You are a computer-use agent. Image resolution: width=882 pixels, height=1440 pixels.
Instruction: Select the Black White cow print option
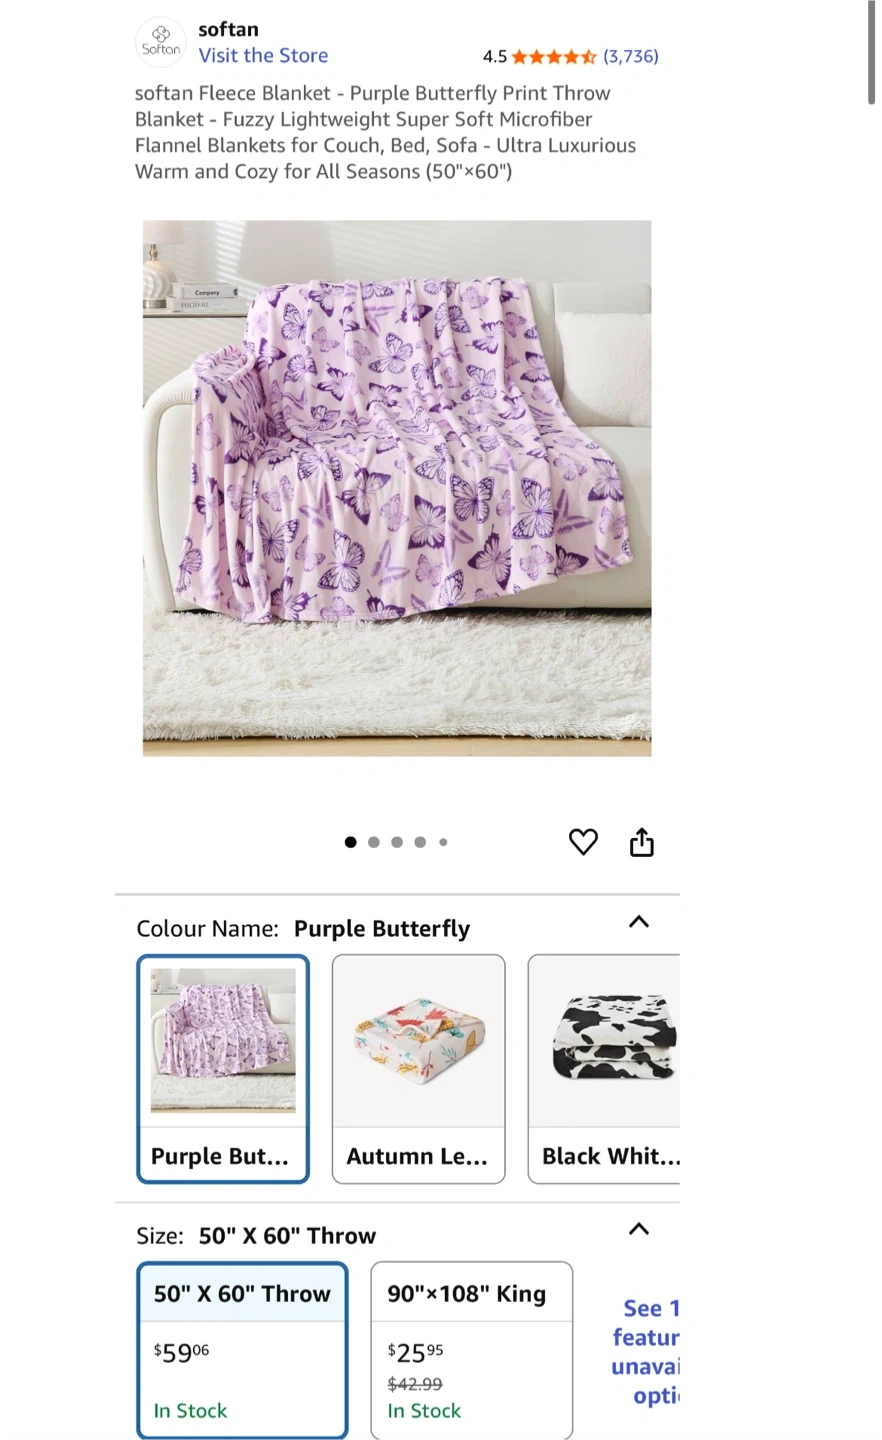[604, 1069]
